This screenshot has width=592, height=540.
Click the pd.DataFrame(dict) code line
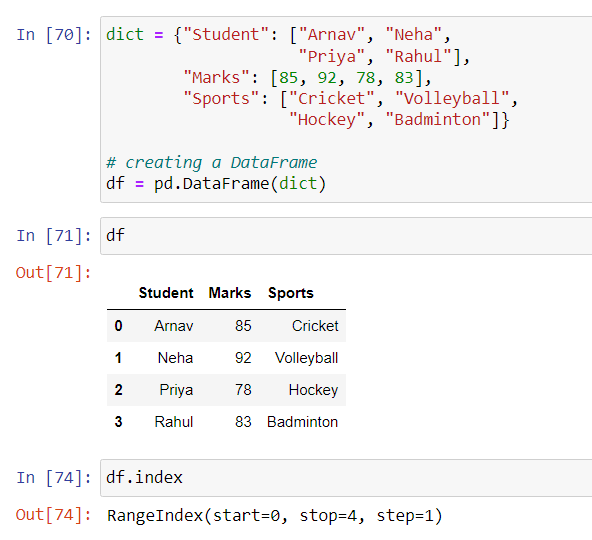click(216, 184)
